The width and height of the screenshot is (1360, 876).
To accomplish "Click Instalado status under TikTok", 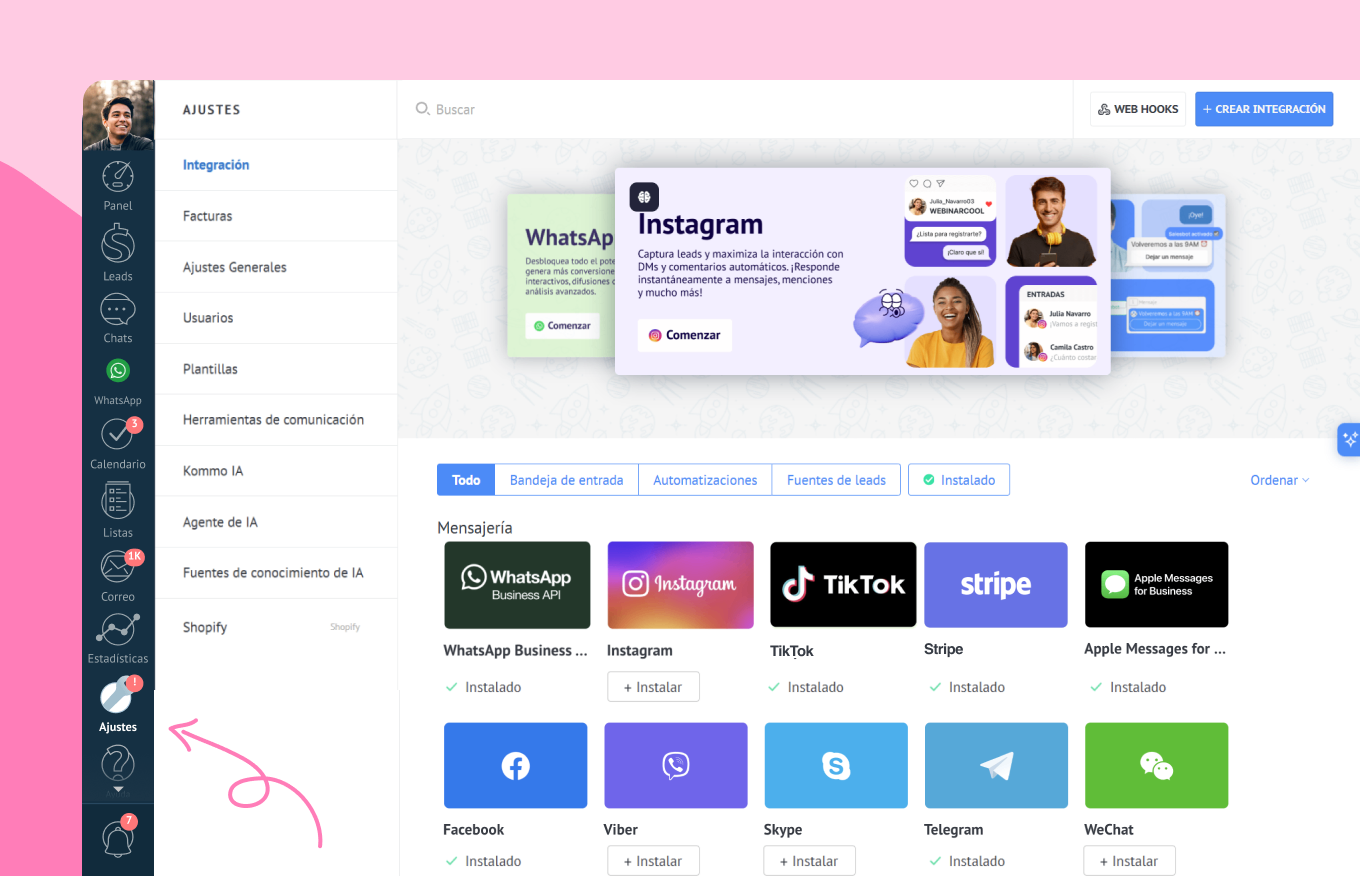I will 806,687.
